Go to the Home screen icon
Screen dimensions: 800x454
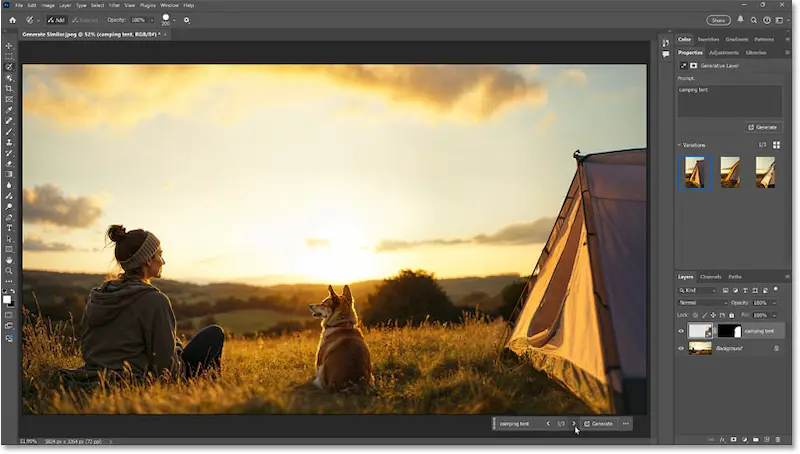point(13,20)
